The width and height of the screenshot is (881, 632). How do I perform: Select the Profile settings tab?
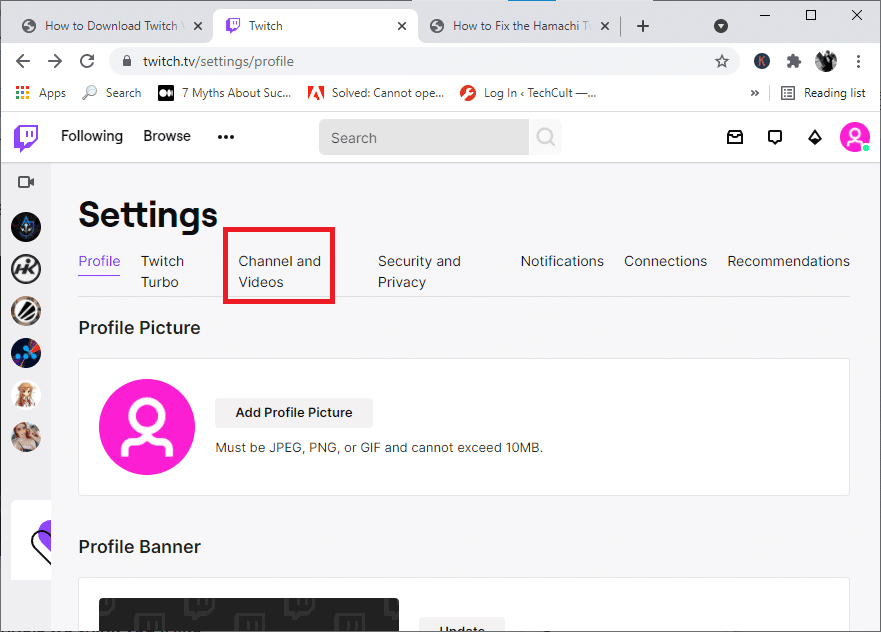click(x=99, y=261)
